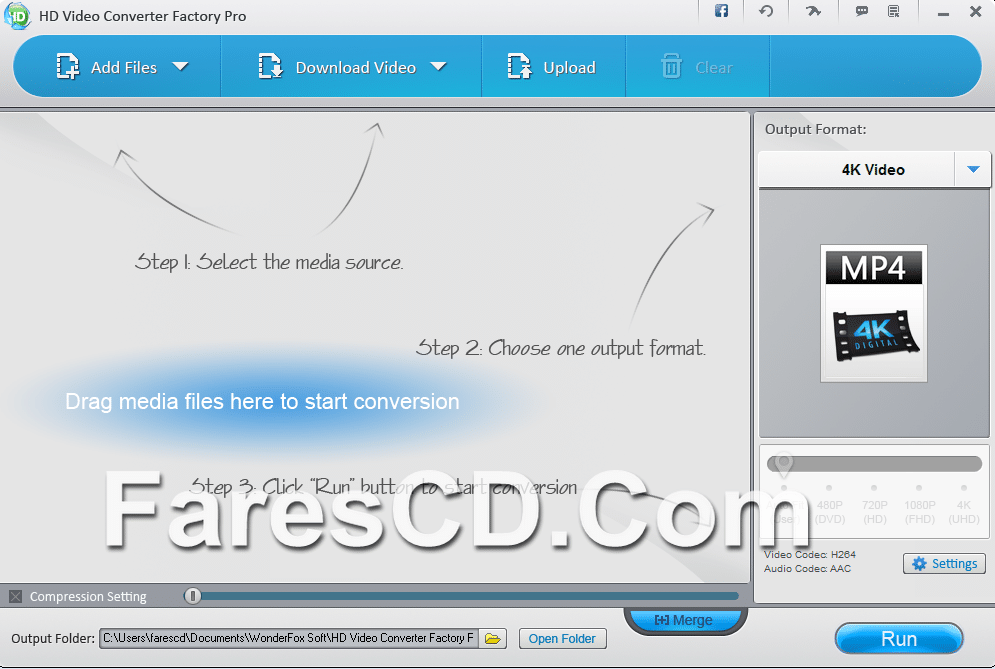The height and width of the screenshot is (669, 995).
Task: Click the Upload document-arrow icon
Action: (519, 67)
